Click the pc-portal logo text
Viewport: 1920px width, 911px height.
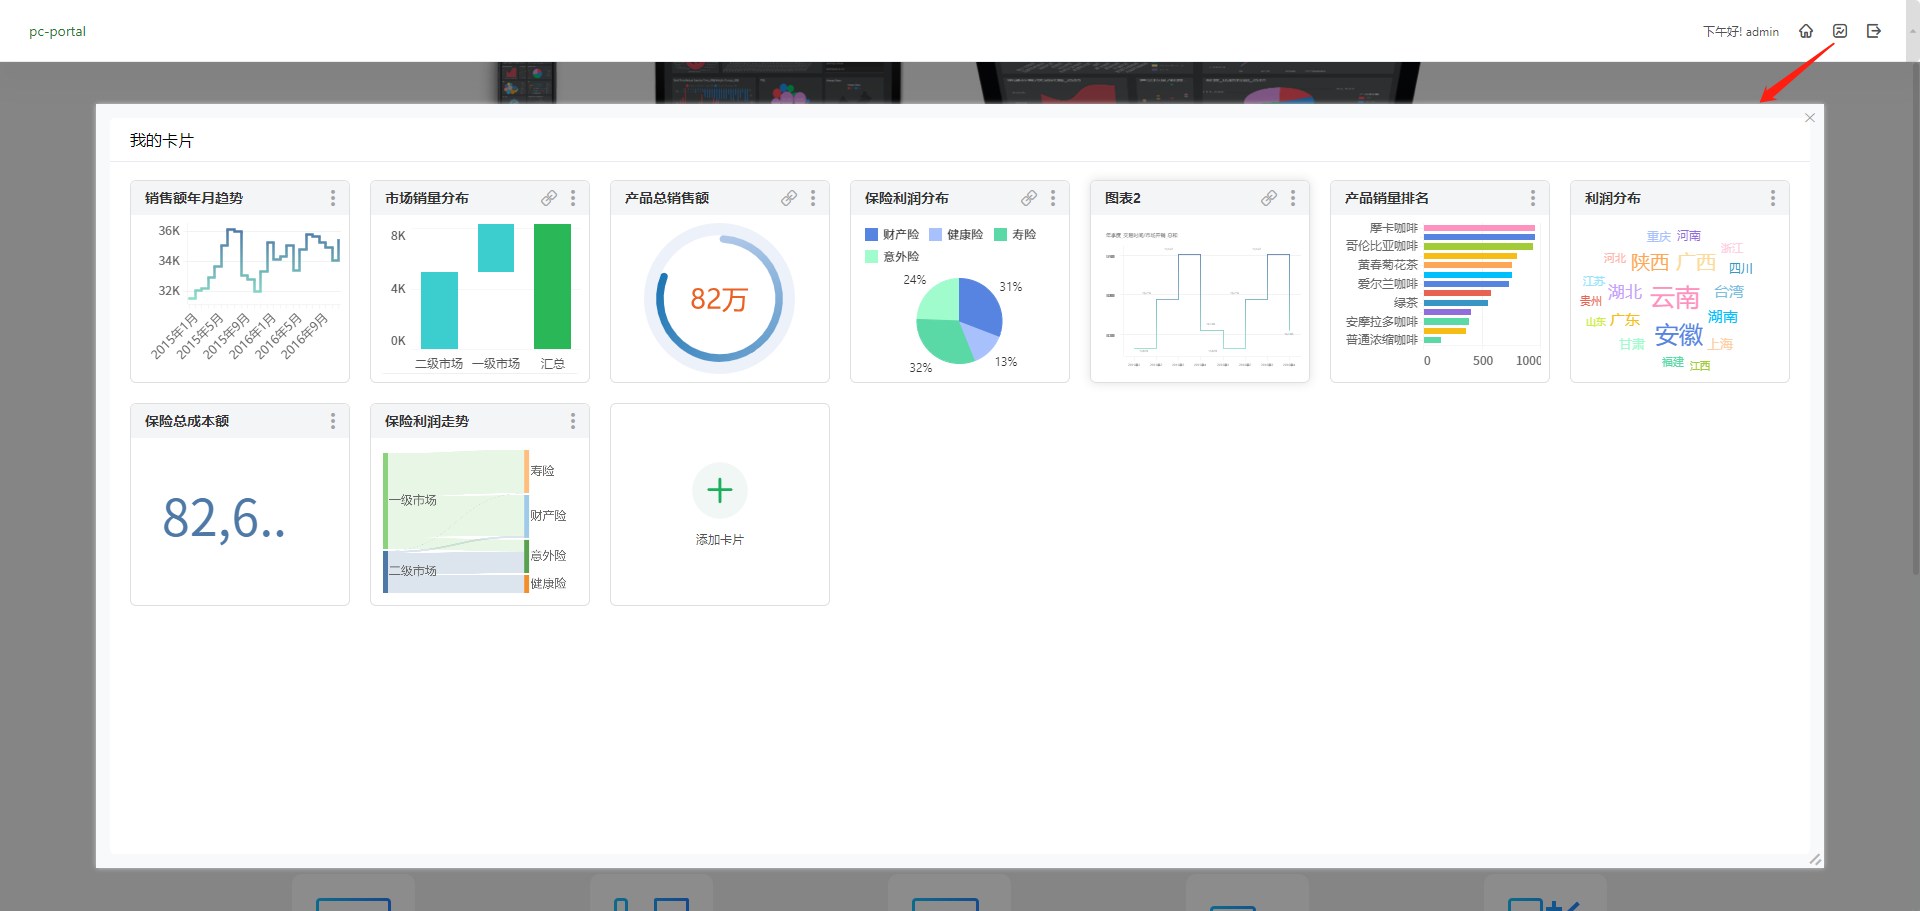click(x=57, y=31)
